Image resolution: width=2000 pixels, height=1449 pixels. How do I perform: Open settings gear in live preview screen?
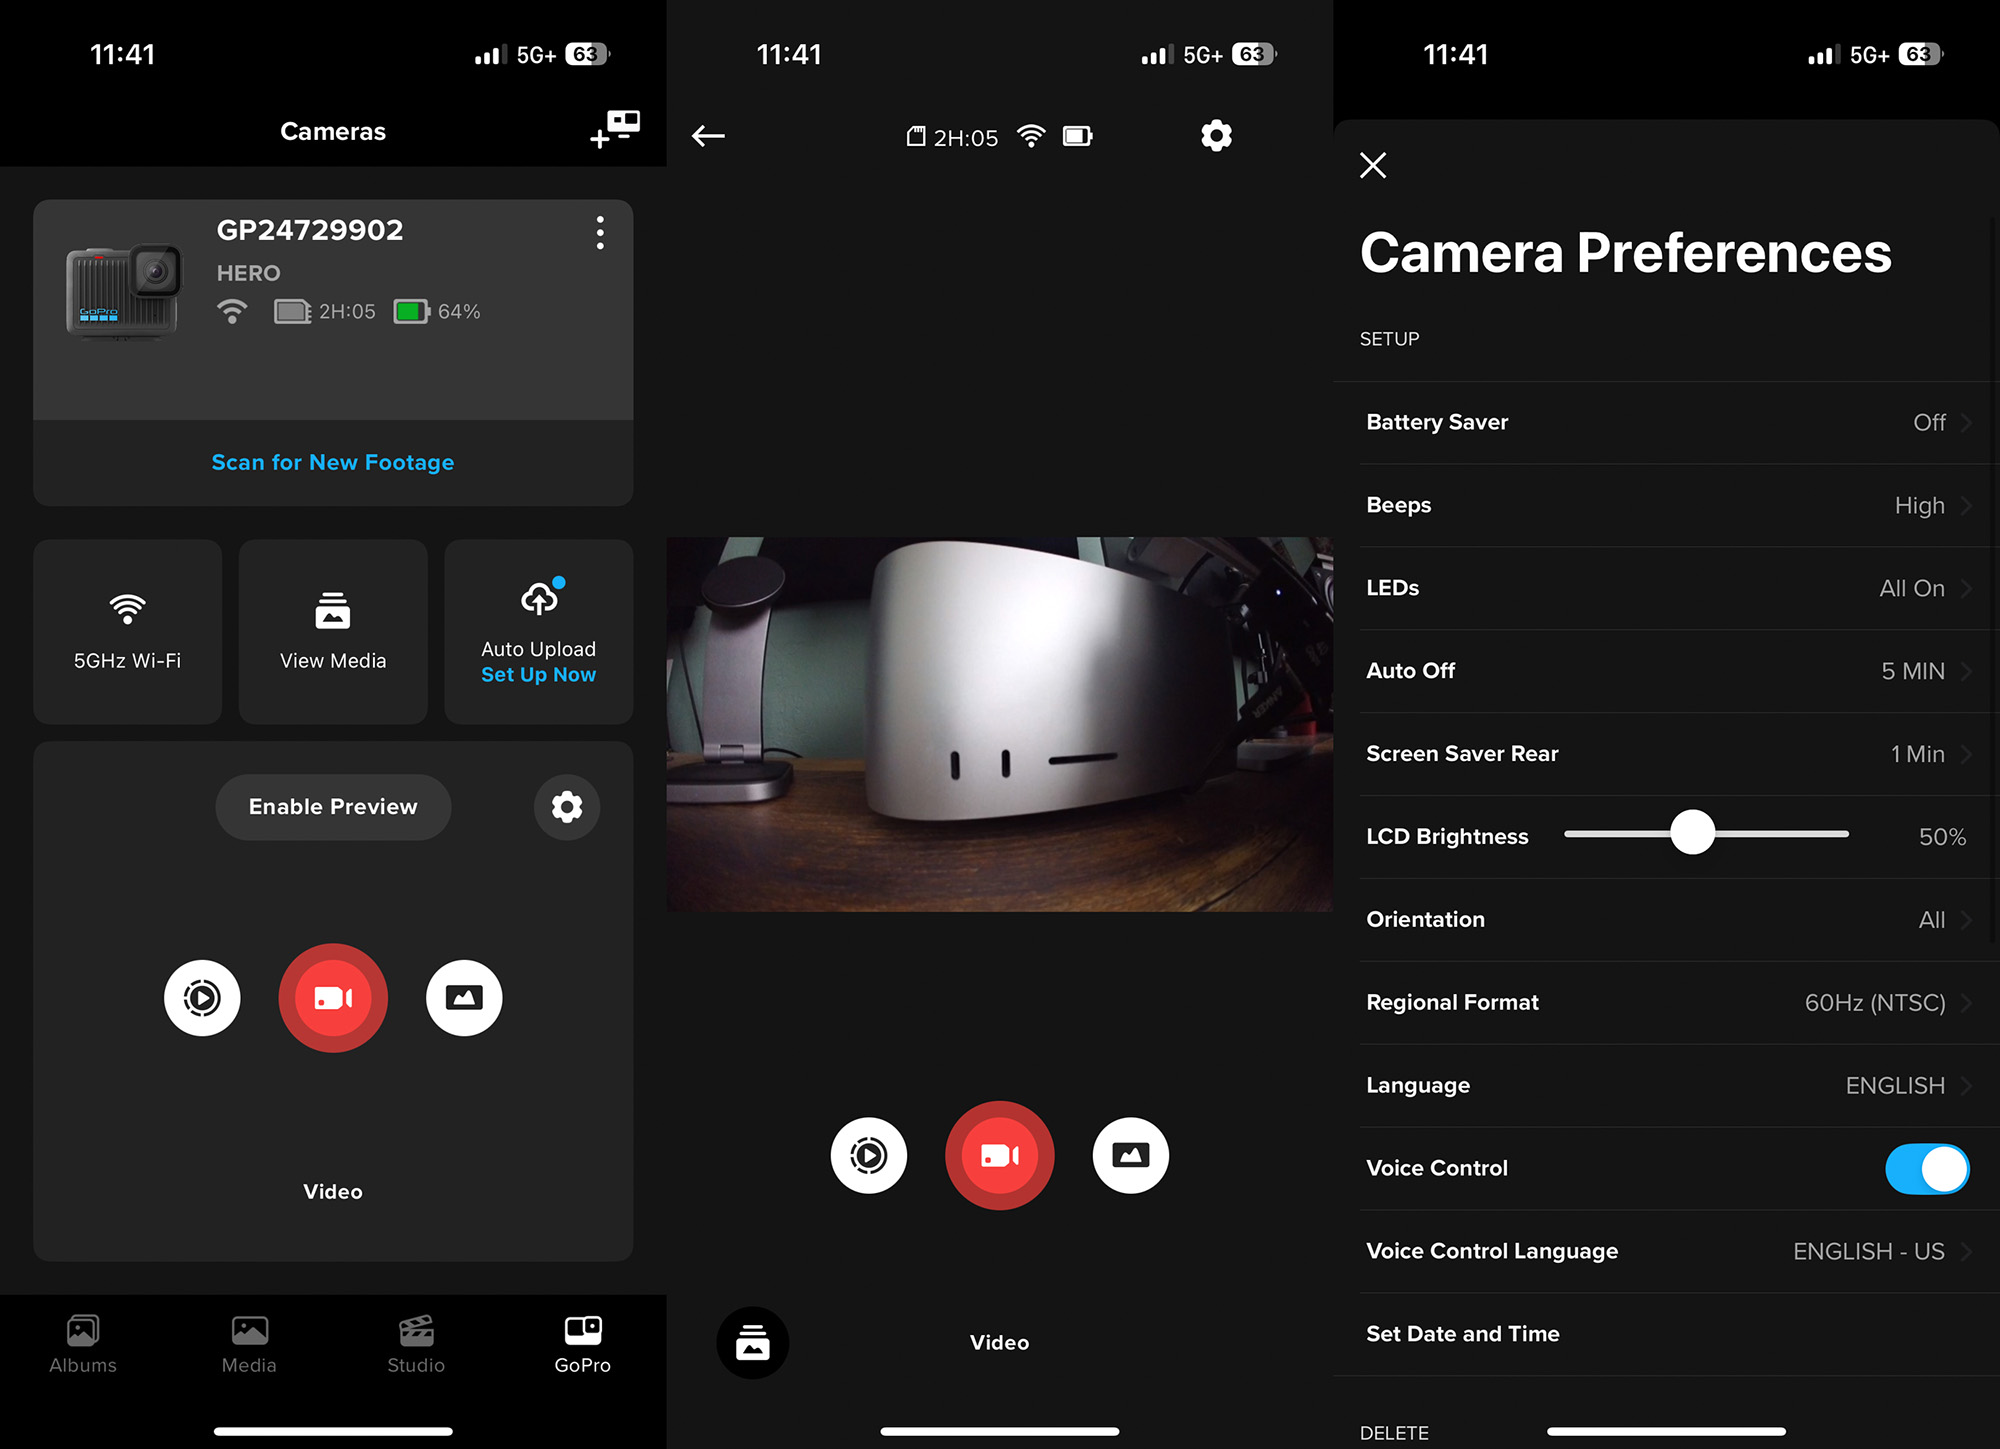(1216, 136)
